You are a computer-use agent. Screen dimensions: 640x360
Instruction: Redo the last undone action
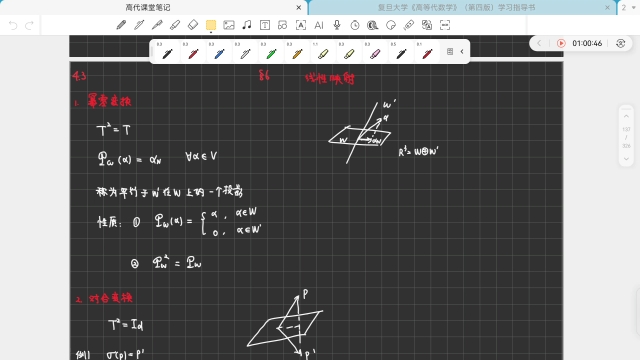[x=29, y=26]
